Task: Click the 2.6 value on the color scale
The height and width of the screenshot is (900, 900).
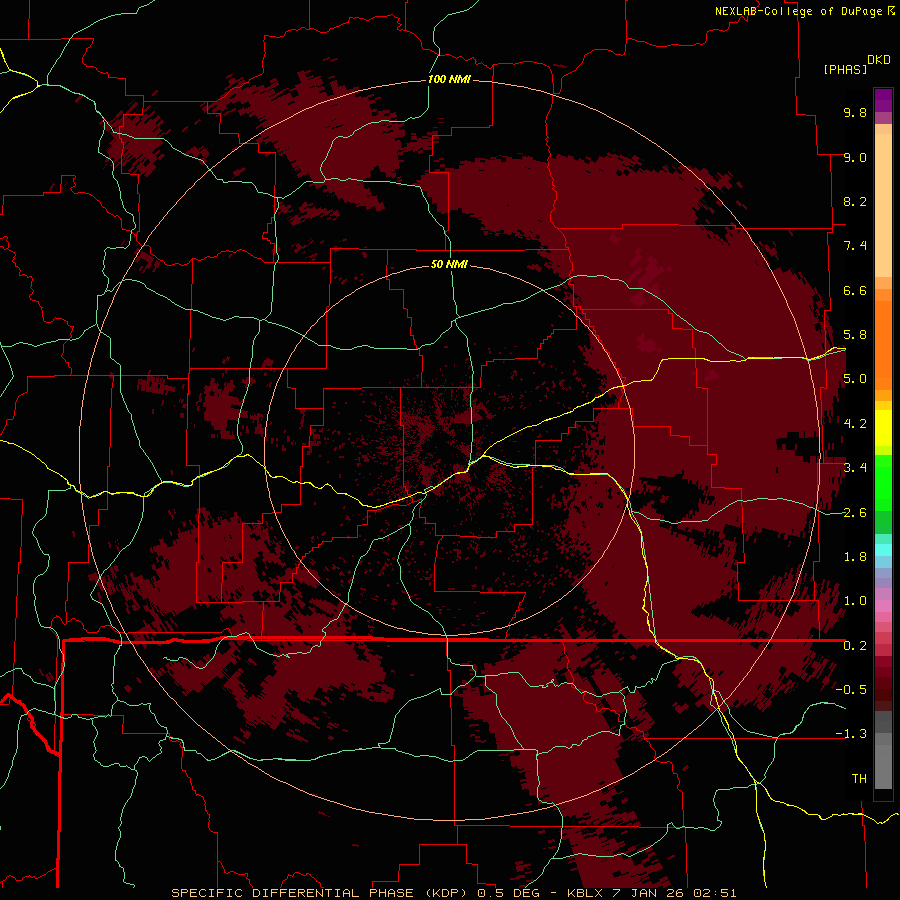Action: pos(855,513)
